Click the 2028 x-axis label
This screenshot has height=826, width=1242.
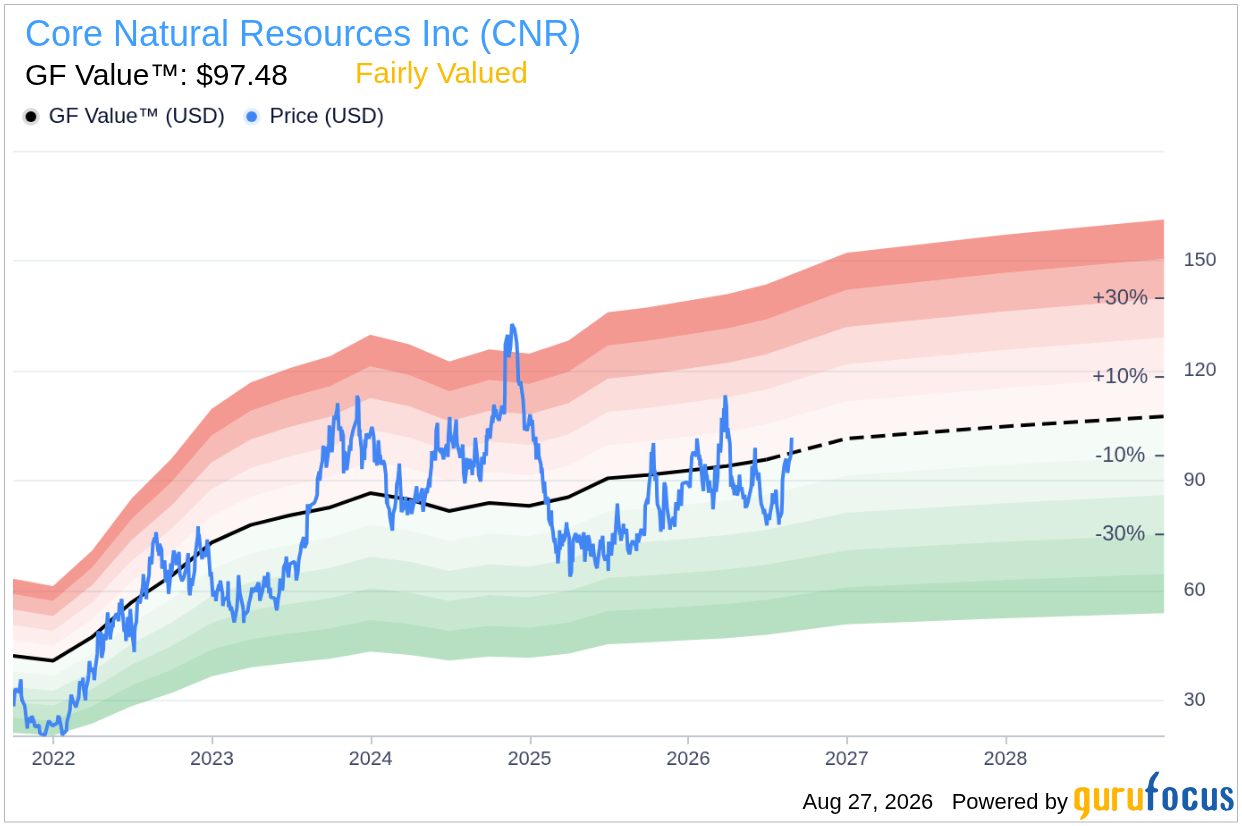coord(1005,758)
